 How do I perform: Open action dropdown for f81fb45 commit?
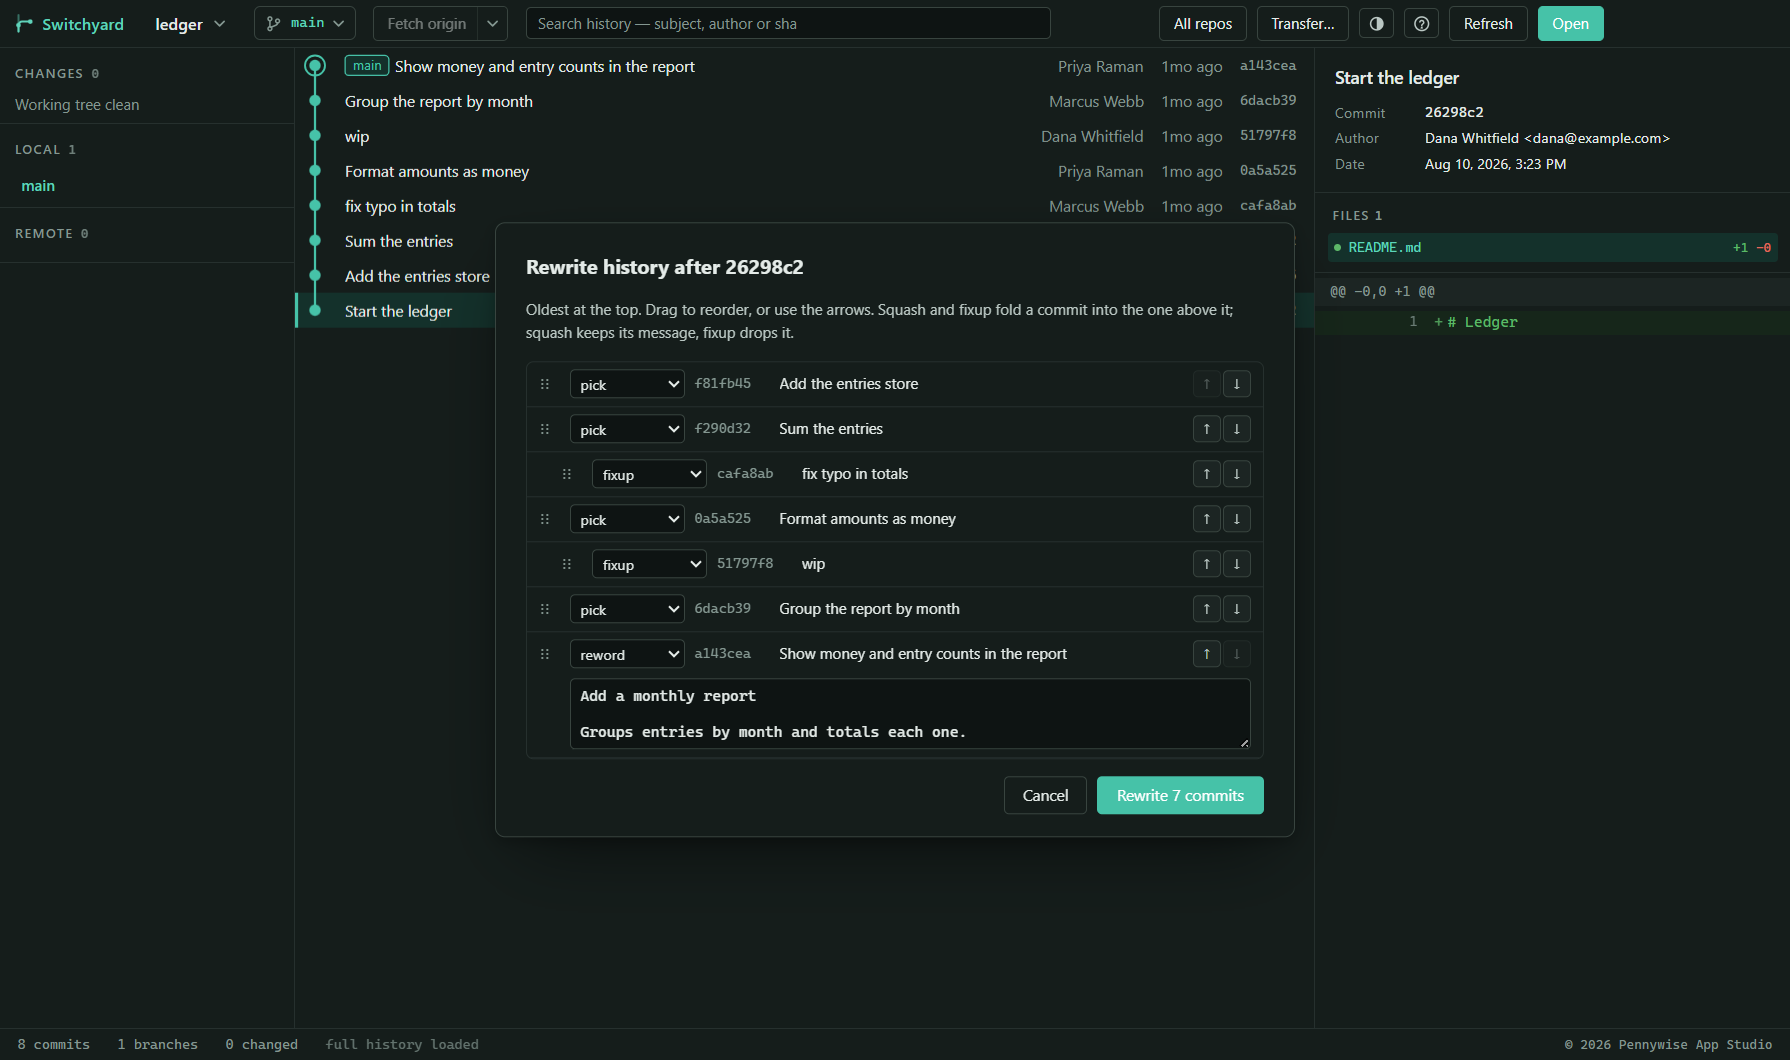coord(627,384)
